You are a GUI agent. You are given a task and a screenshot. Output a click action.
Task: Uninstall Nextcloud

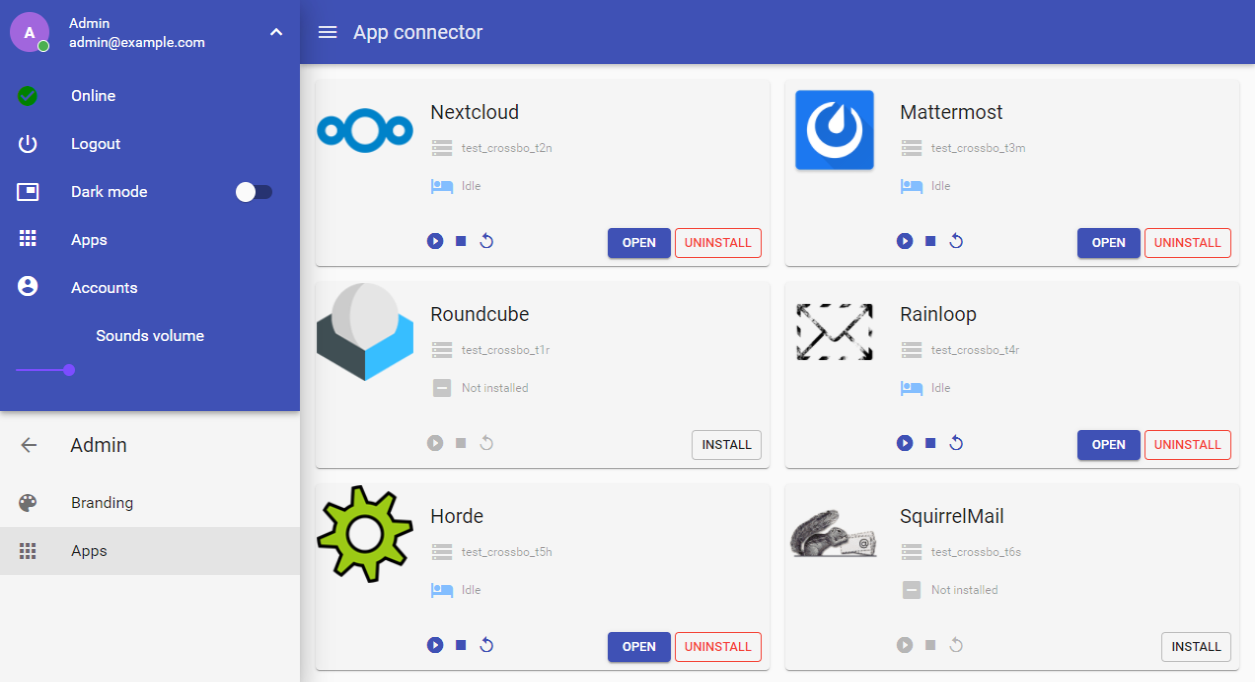coord(718,243)
